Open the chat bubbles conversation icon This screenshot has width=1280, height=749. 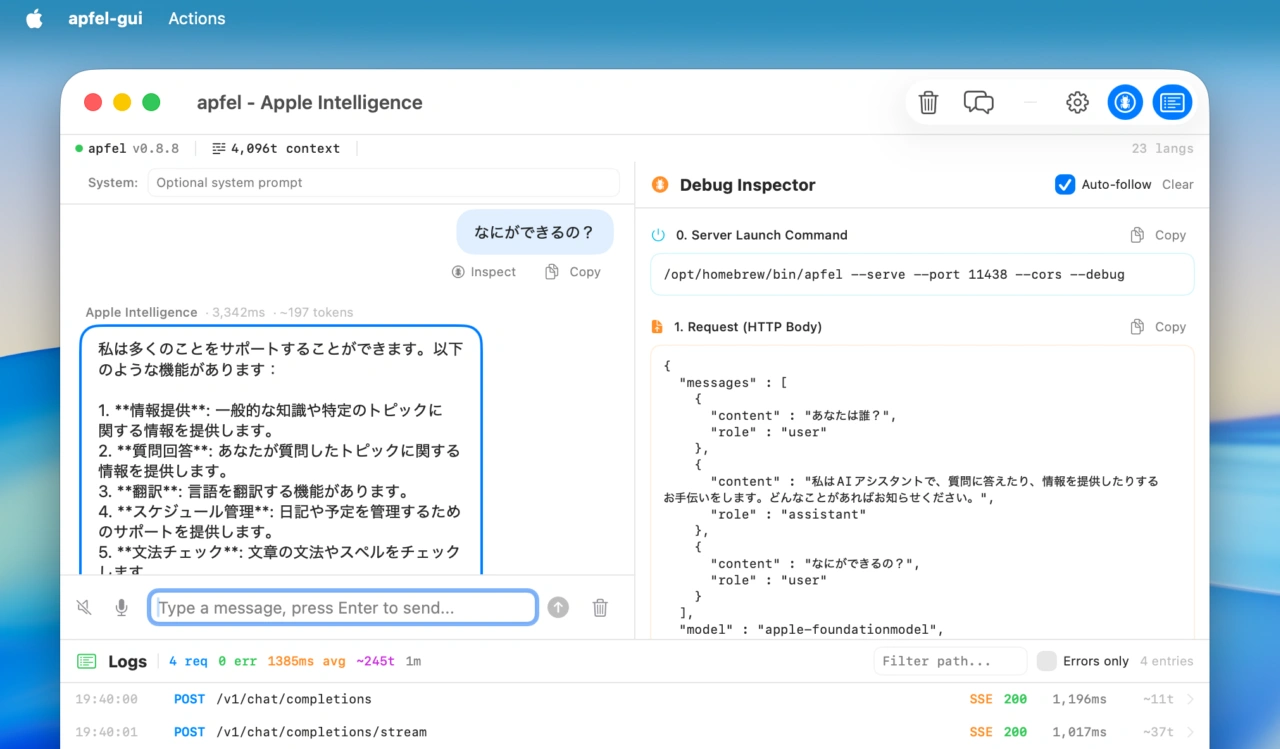pos(978,102)
